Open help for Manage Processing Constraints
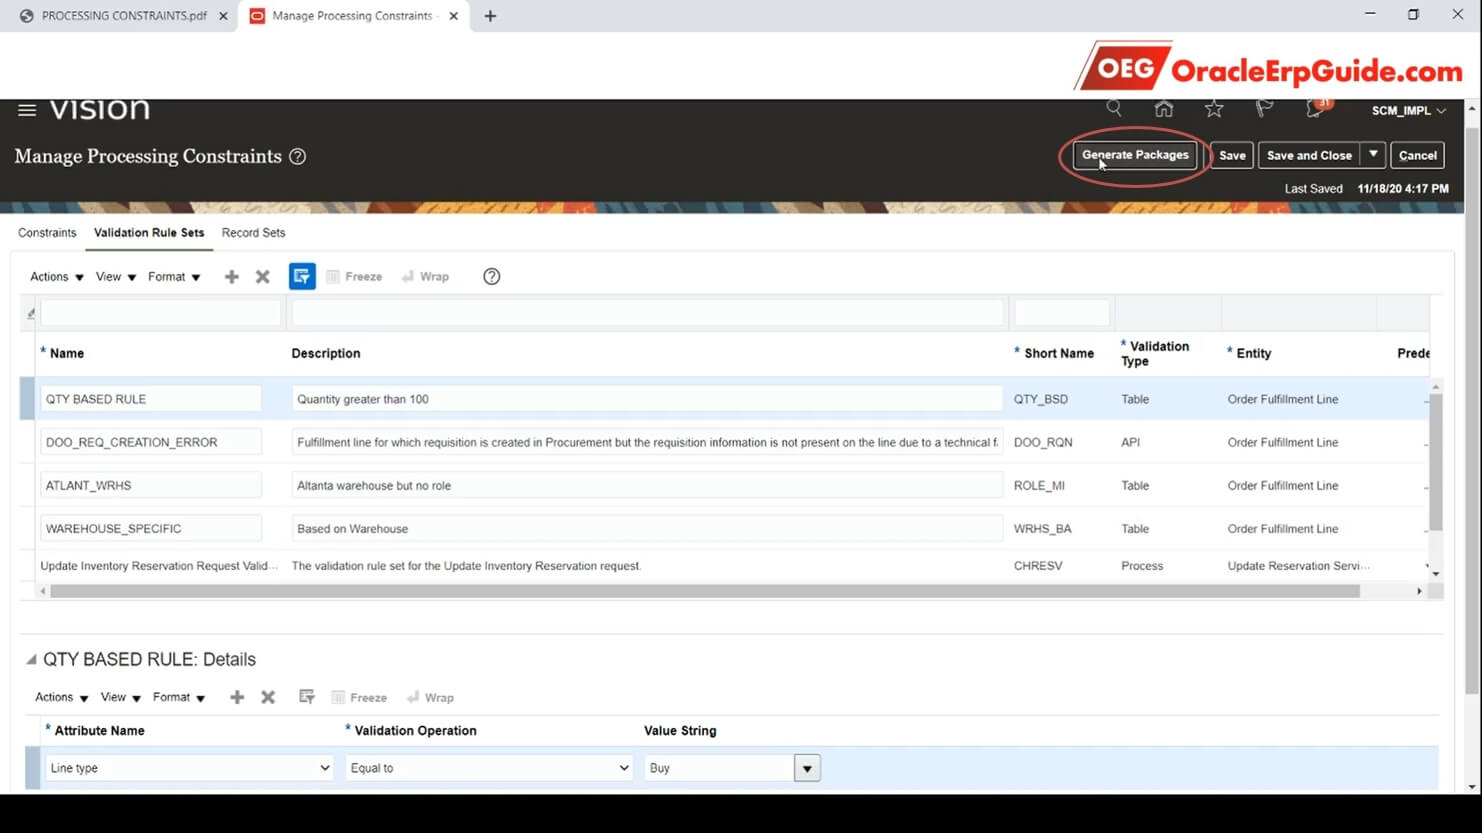This screenshot has height=833, width=1482. click(298, 156)
